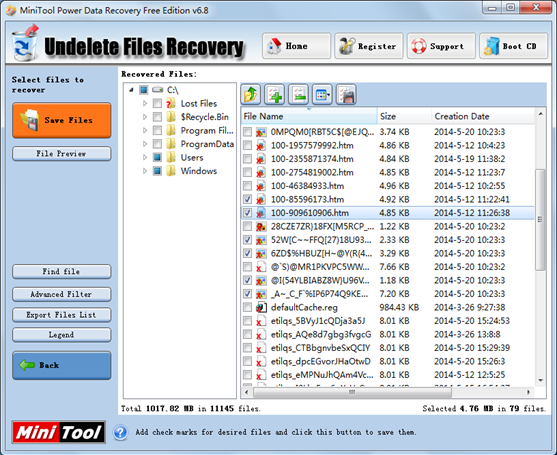This screenshot has height=455, width=557.
Task: Click the 100-1957579992.htm file icon
Action: point(261,145)
